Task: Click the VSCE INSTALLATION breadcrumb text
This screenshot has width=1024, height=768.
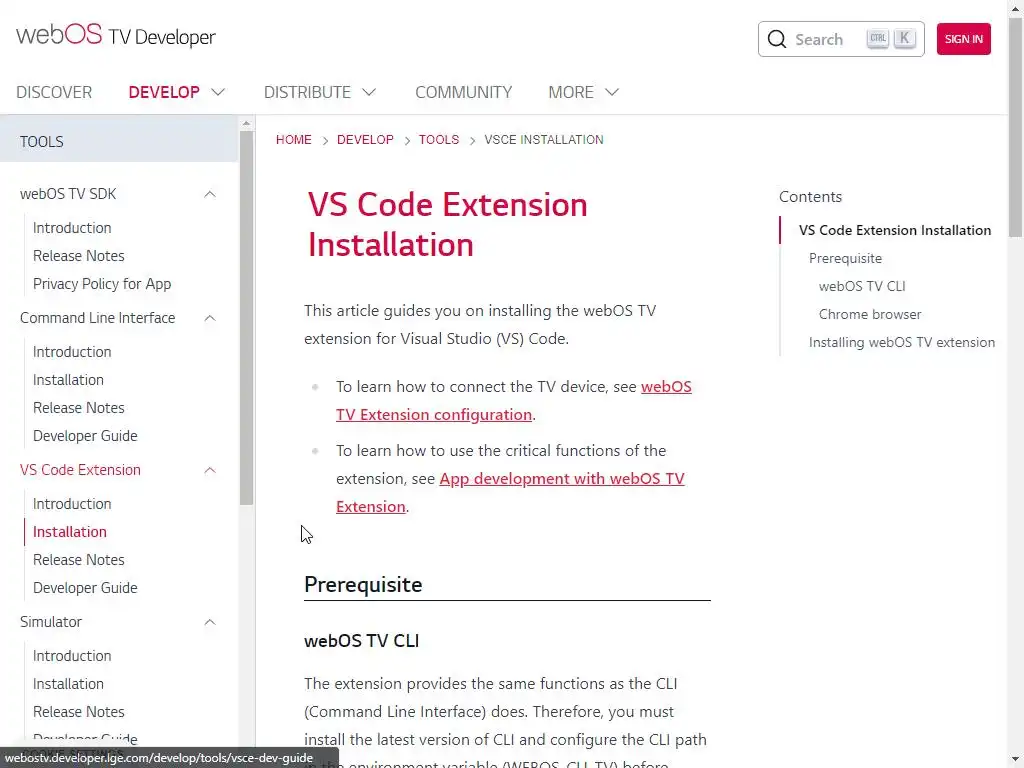Action: tap(543, 140)
